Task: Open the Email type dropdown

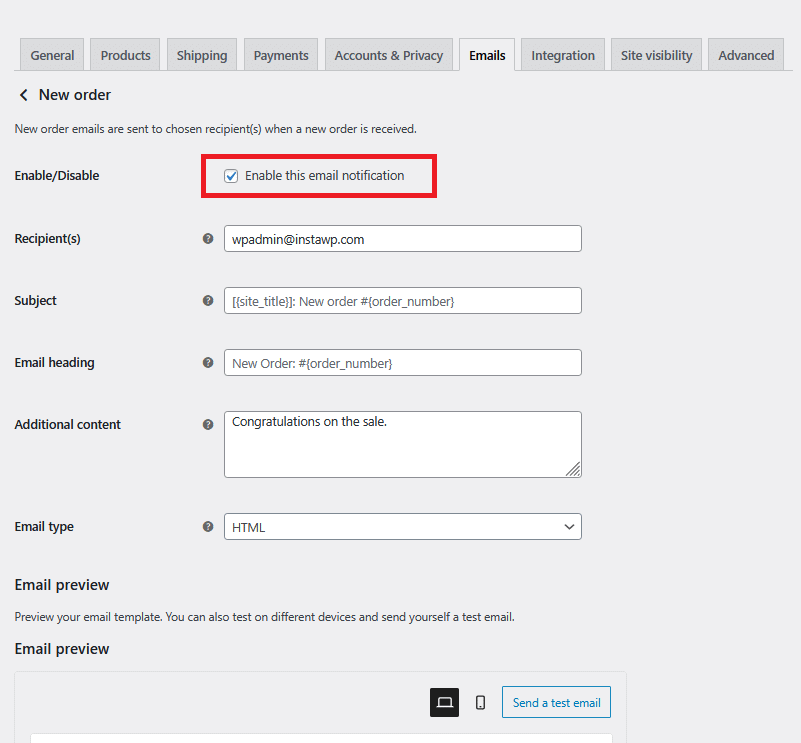Action: pyautogui.click(x=402, y=526)
